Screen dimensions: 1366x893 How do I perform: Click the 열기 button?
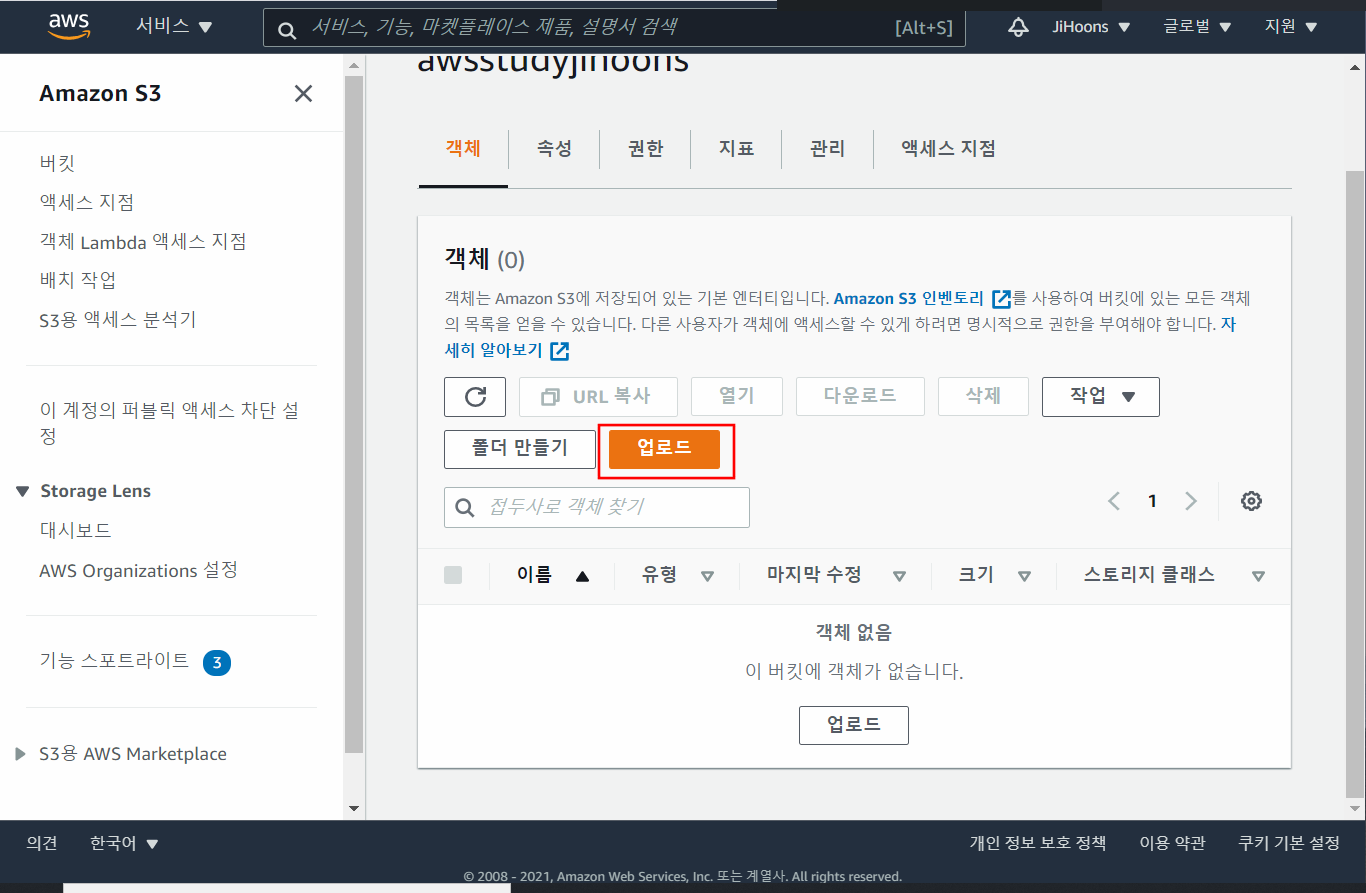pos(737,397)
